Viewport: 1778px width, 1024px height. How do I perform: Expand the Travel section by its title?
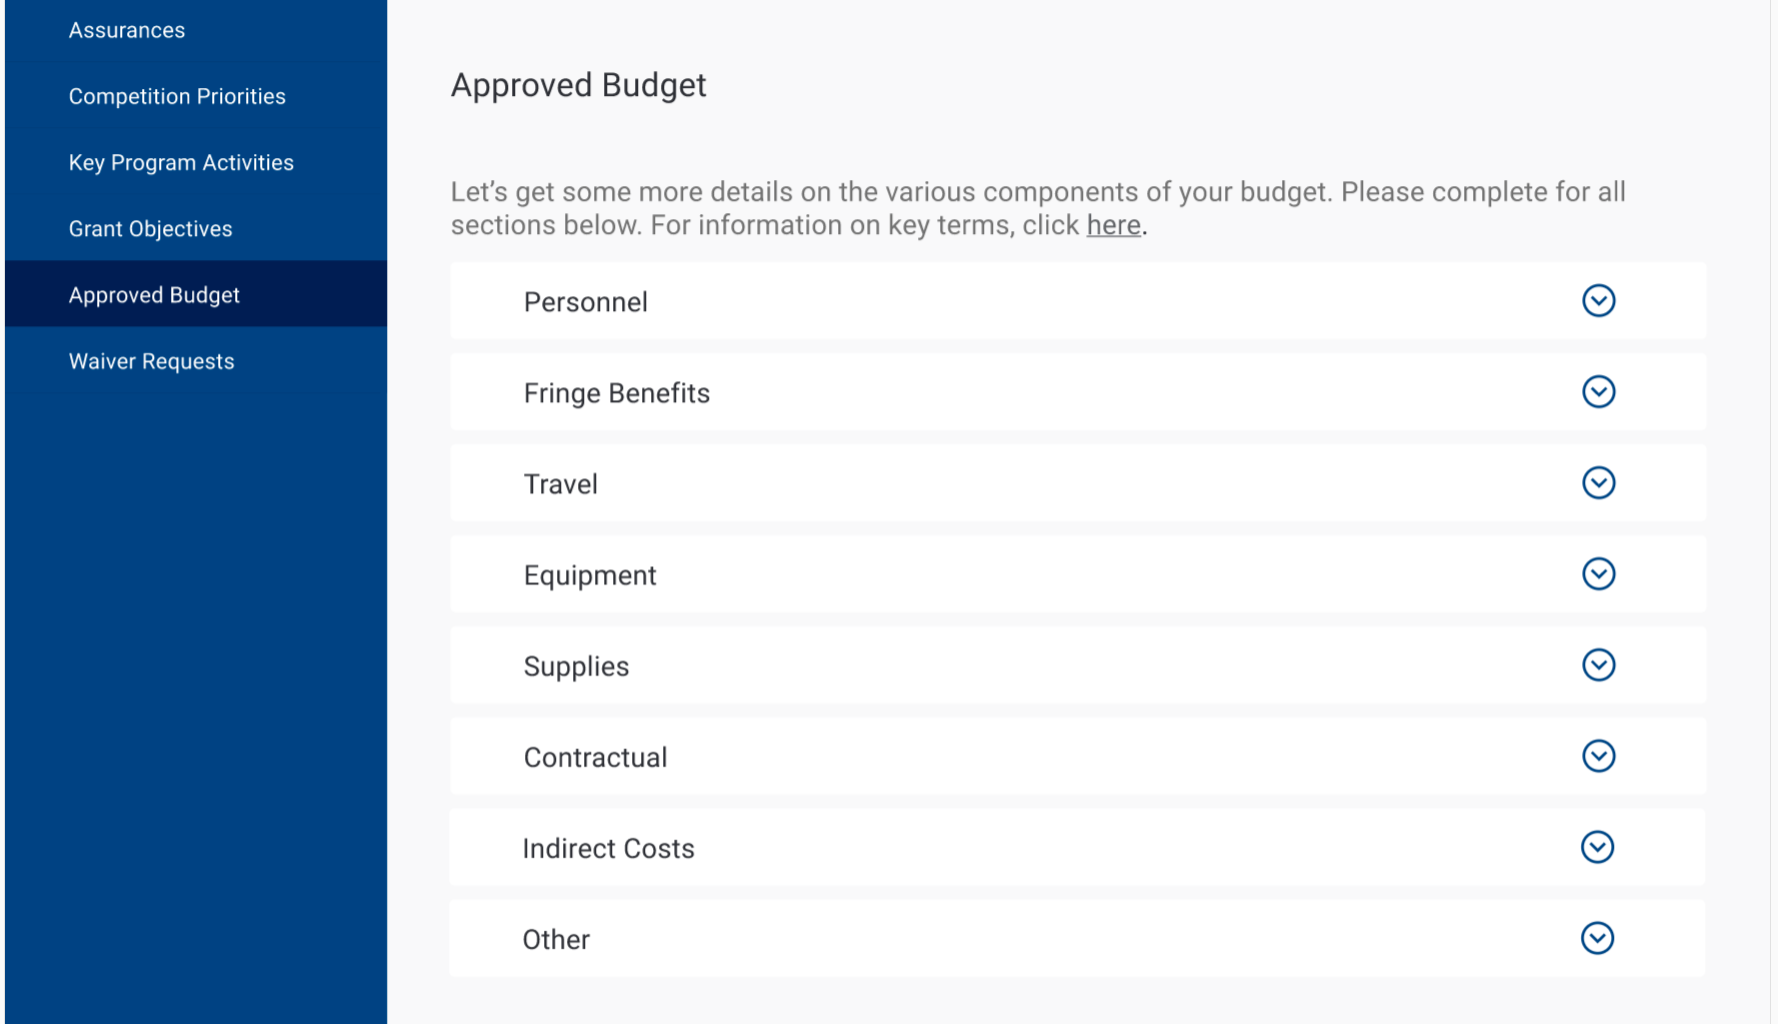(x=560, y=484)
